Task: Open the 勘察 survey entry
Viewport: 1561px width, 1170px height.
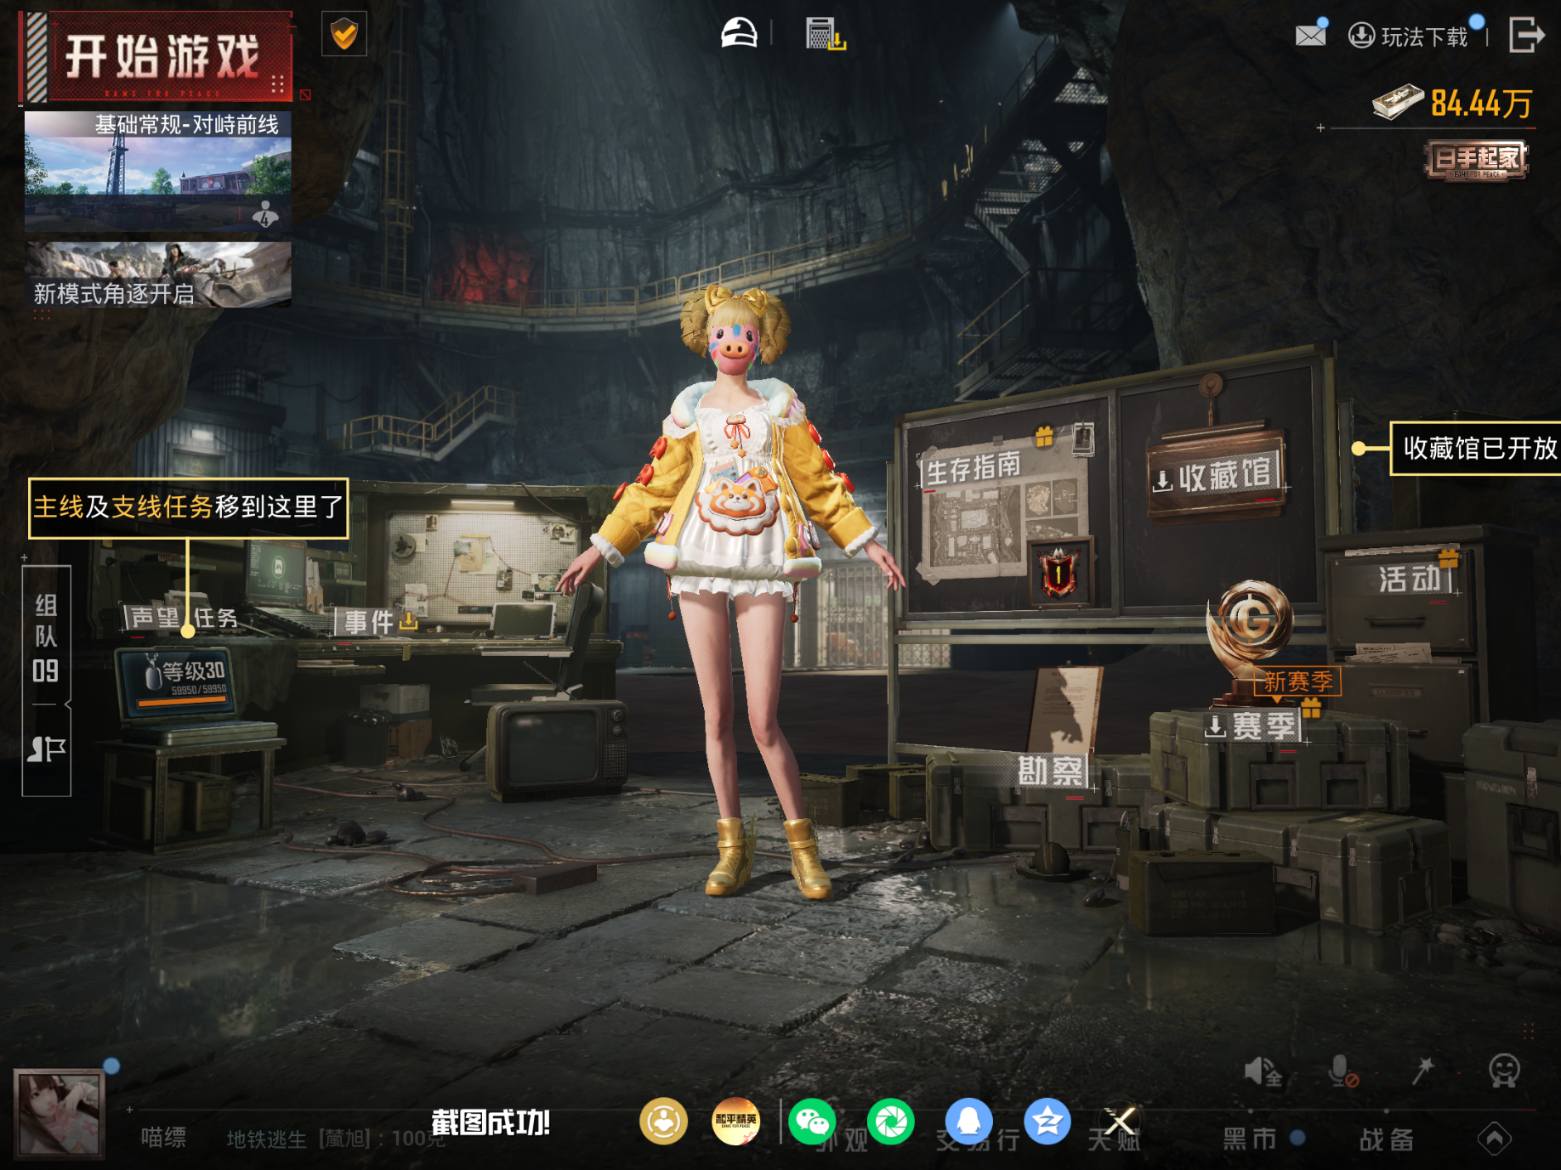Action: (1050, 771)
